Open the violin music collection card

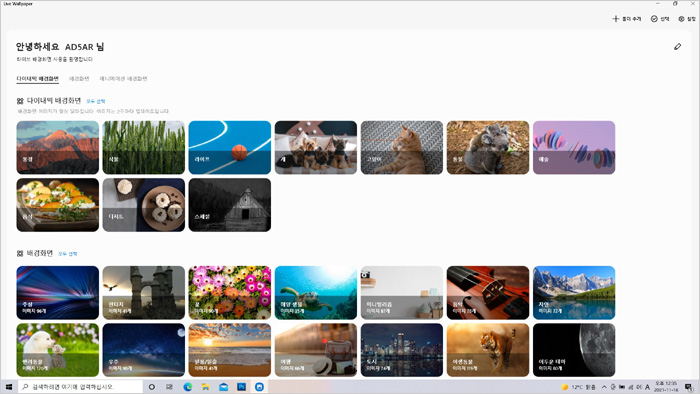[x=488, y=293]
